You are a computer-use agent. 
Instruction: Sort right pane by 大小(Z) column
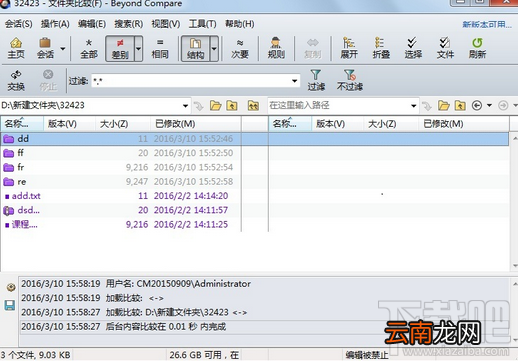(391, 124)
